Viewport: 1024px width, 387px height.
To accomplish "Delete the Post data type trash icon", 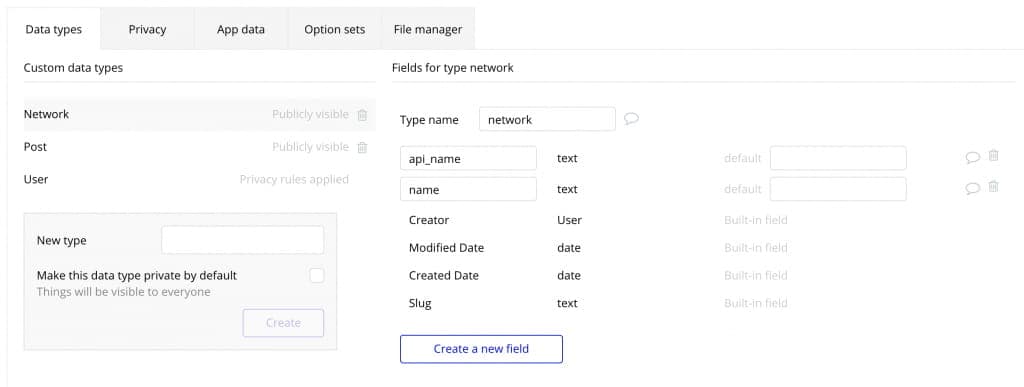I will (x=362, y=147).
